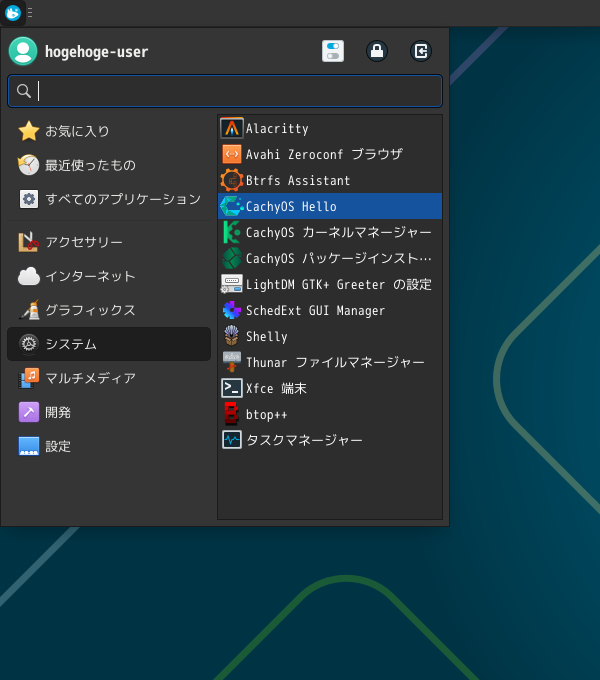Click the SchedExt GUI Manager icon

coord(232,311)
